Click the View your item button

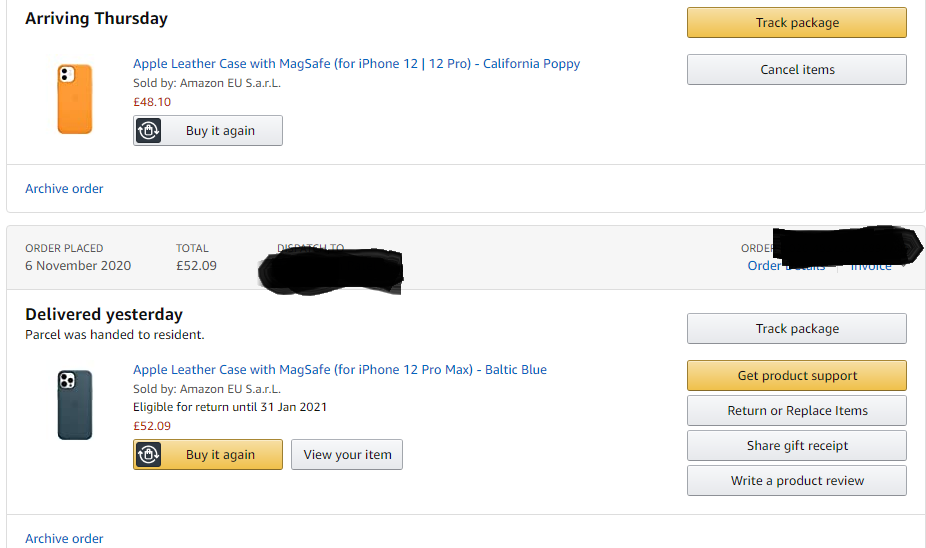pyautogui.click(x=347, y=455)
